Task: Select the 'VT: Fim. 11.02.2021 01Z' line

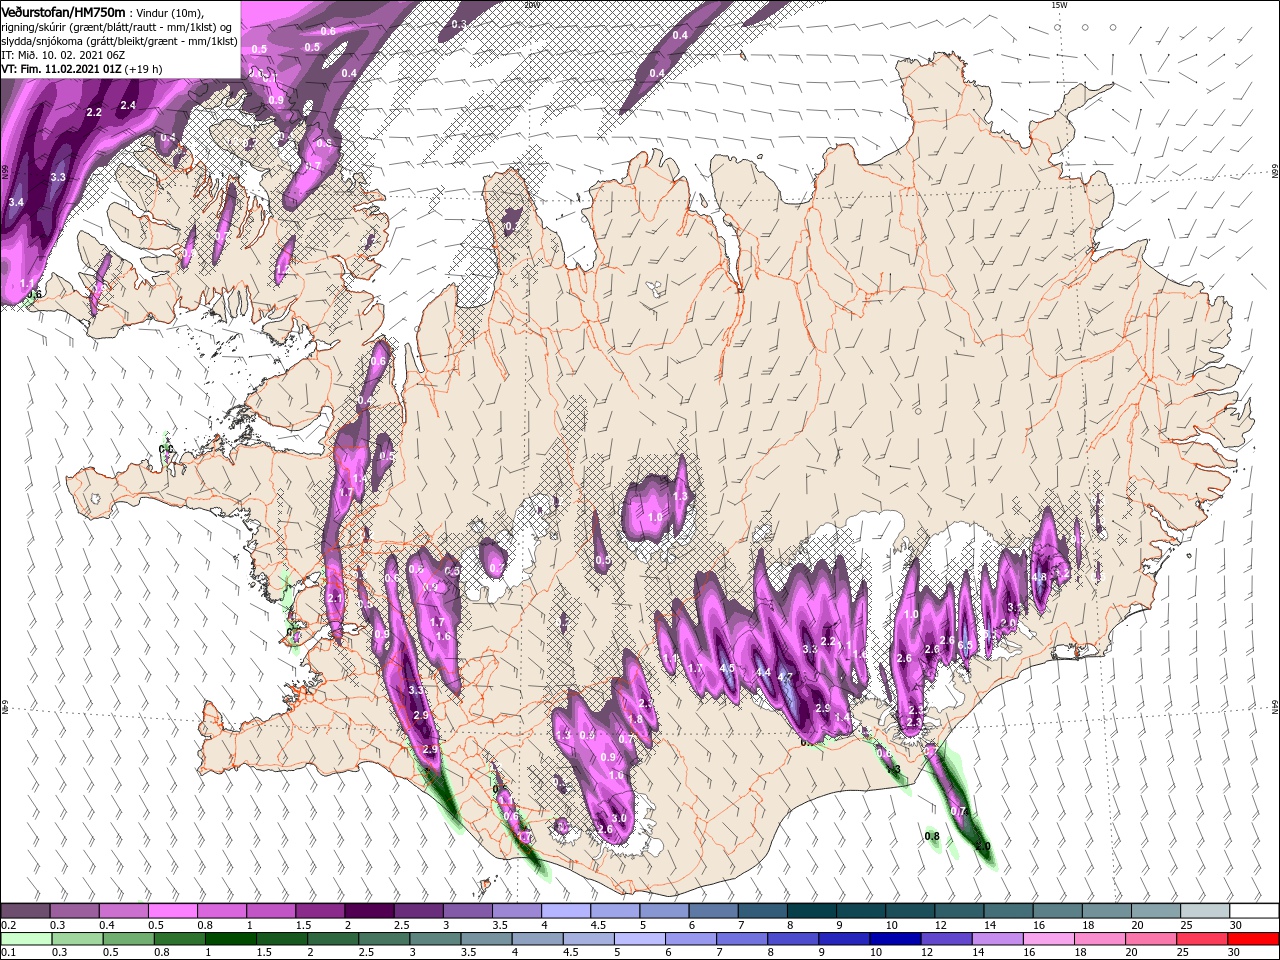Action: tap(60, 70)
